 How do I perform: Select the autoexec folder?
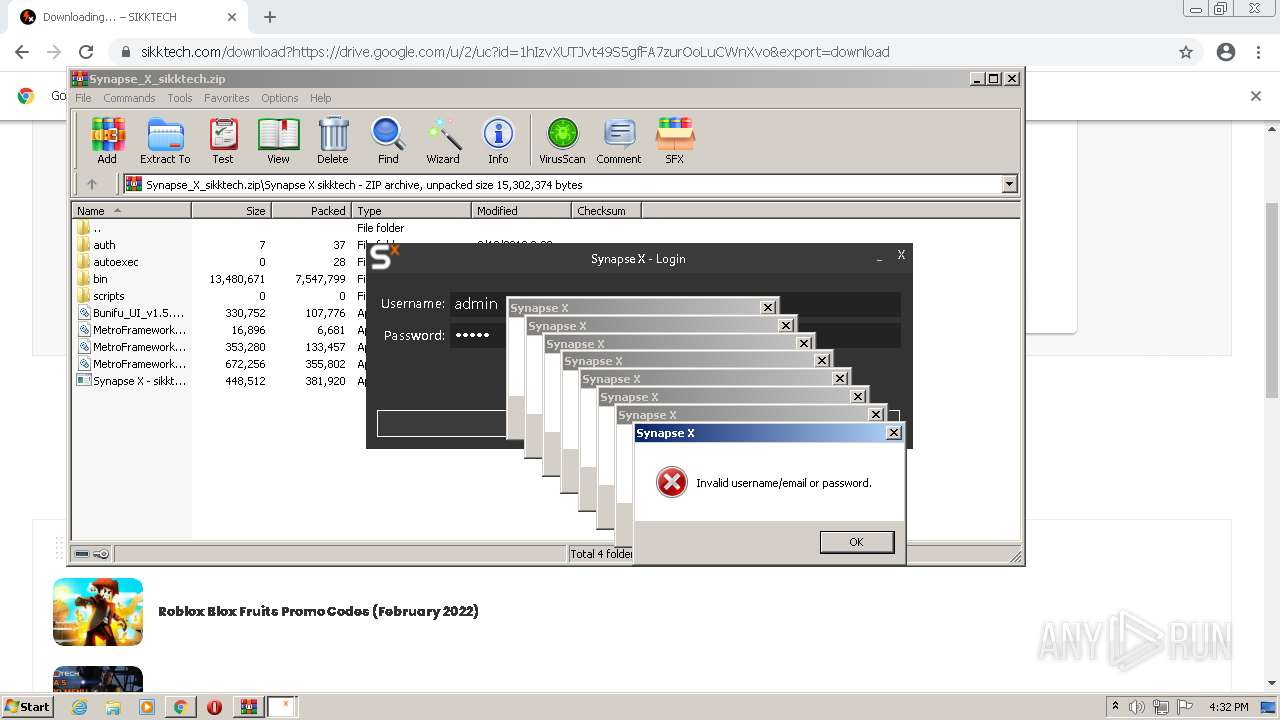(x=115, y=262)
